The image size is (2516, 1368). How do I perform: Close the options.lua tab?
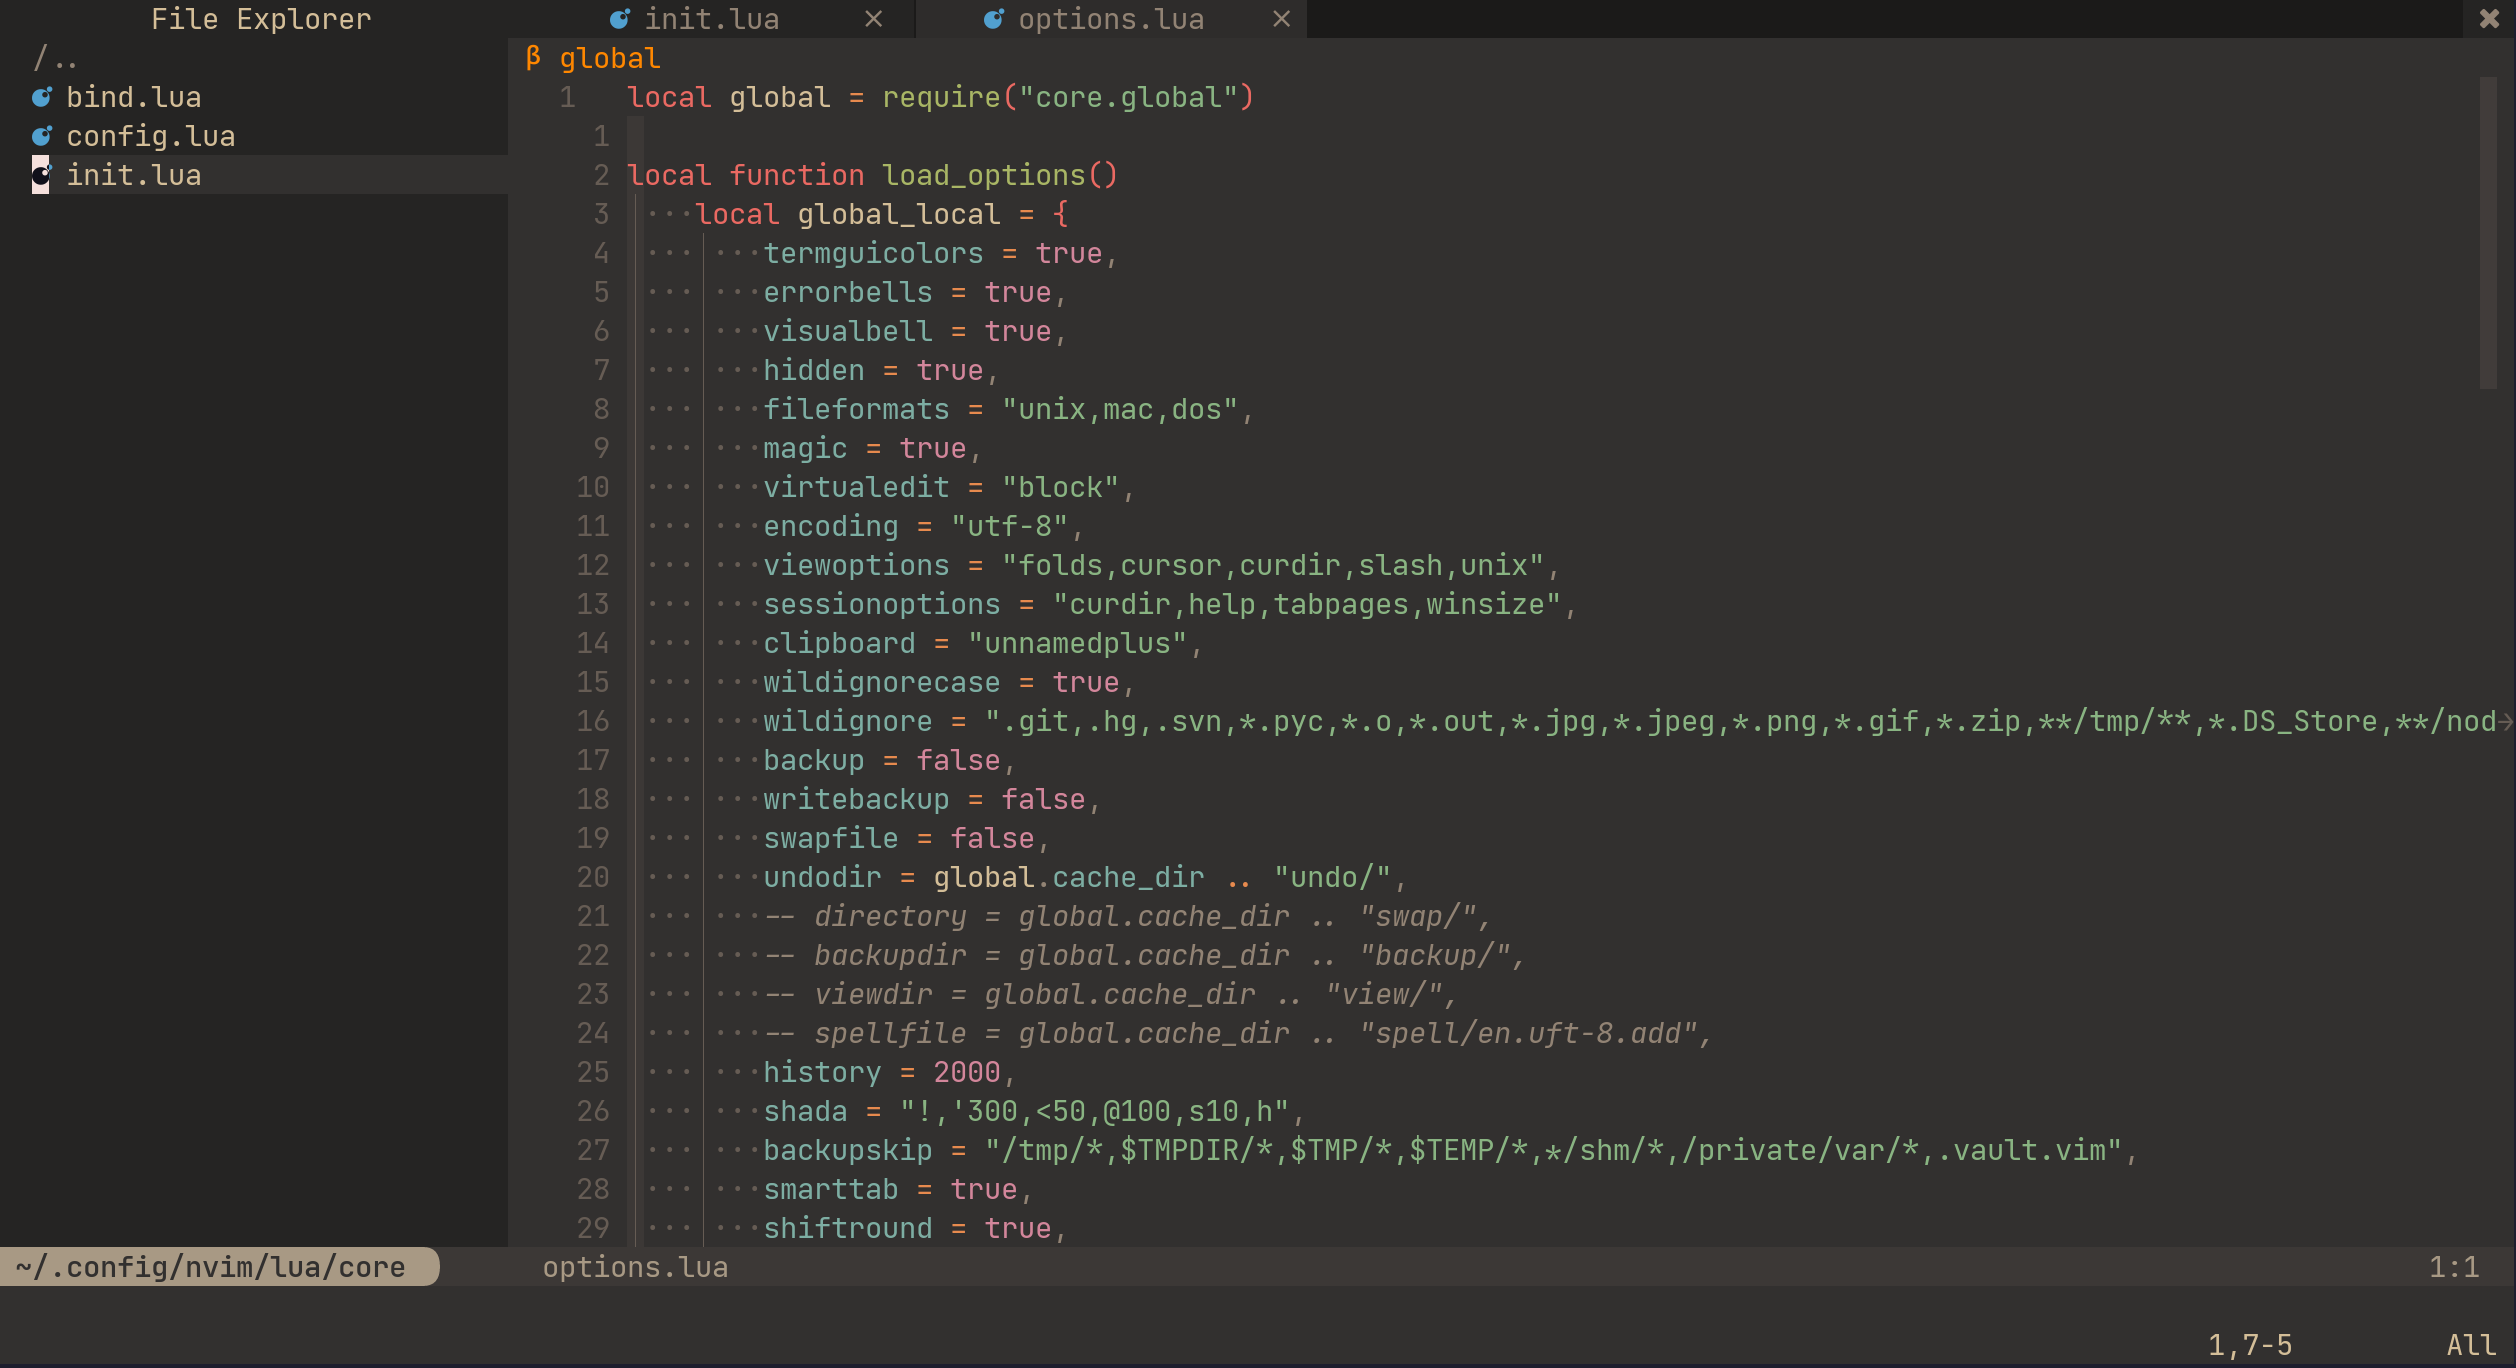tap(1281, 18)
